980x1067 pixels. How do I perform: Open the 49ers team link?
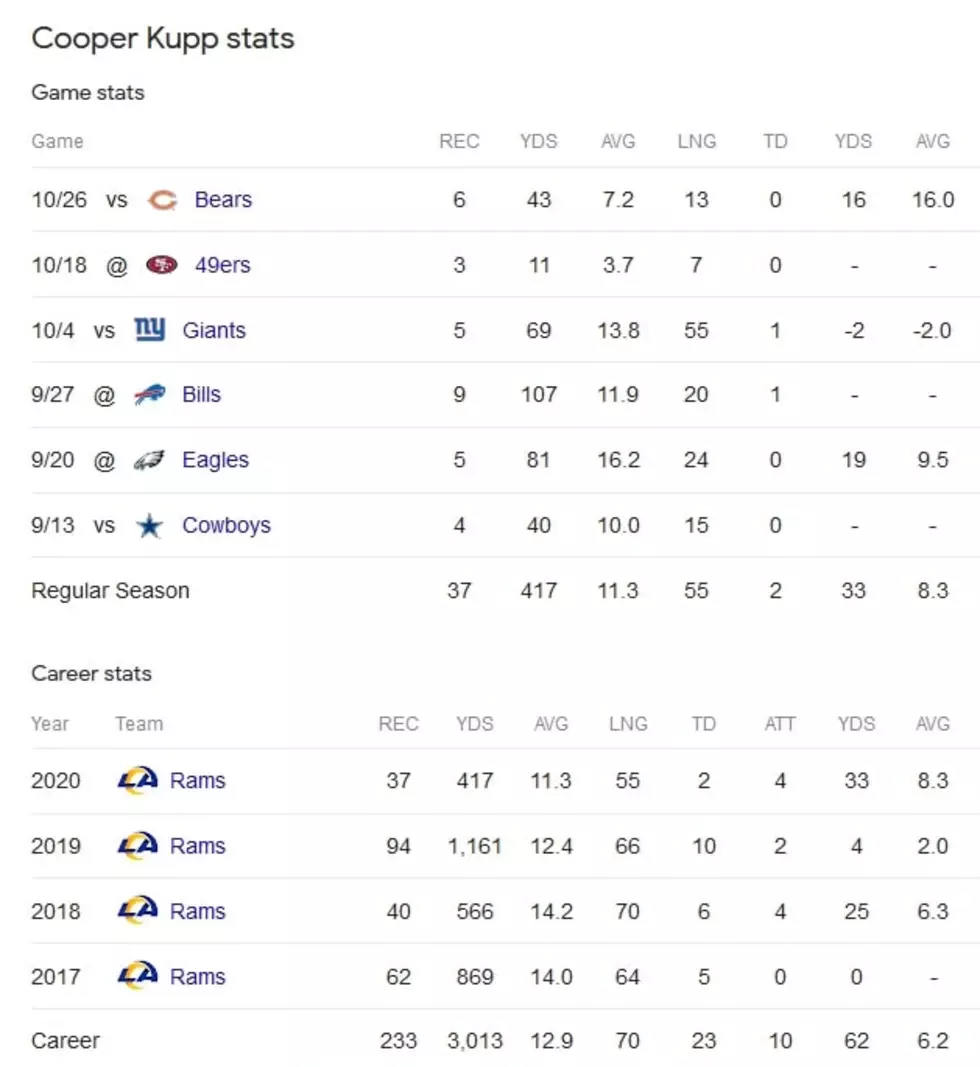[x=223, y=265]
